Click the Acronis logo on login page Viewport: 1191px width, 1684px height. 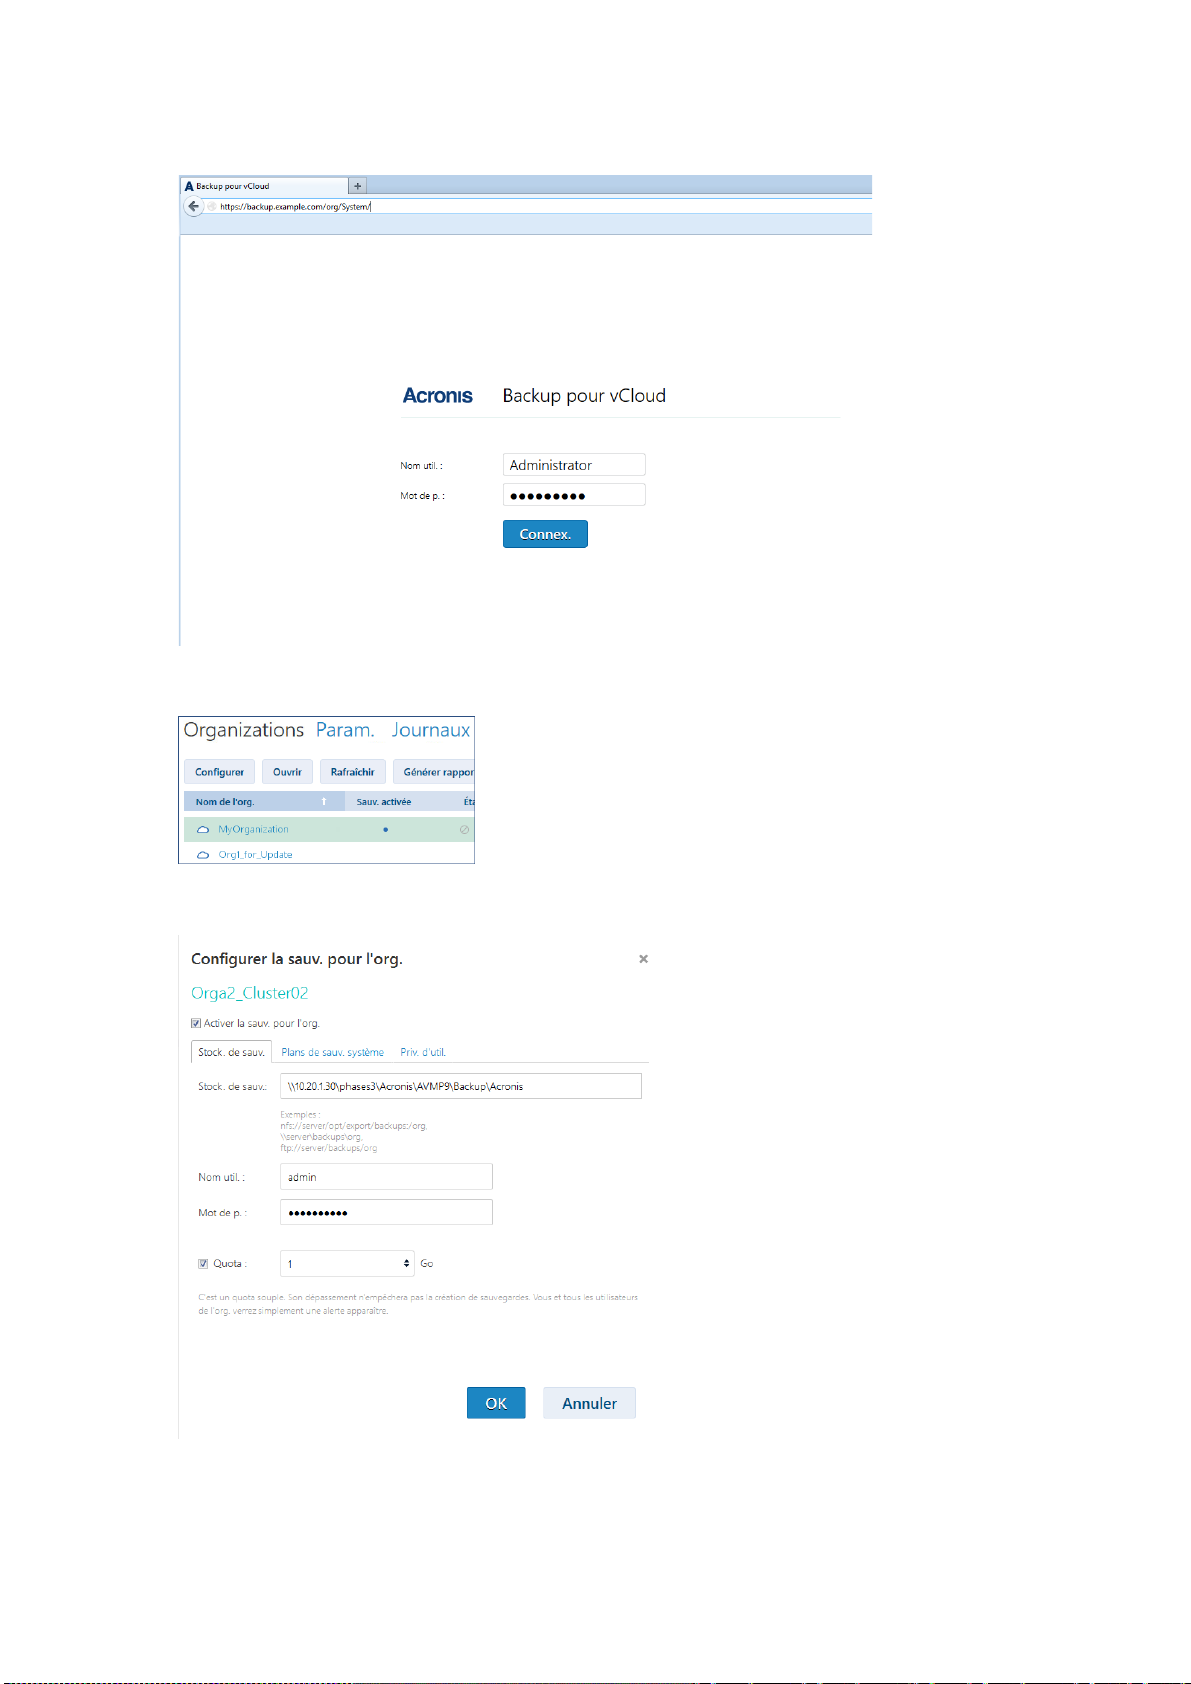[x=438, y=396]
